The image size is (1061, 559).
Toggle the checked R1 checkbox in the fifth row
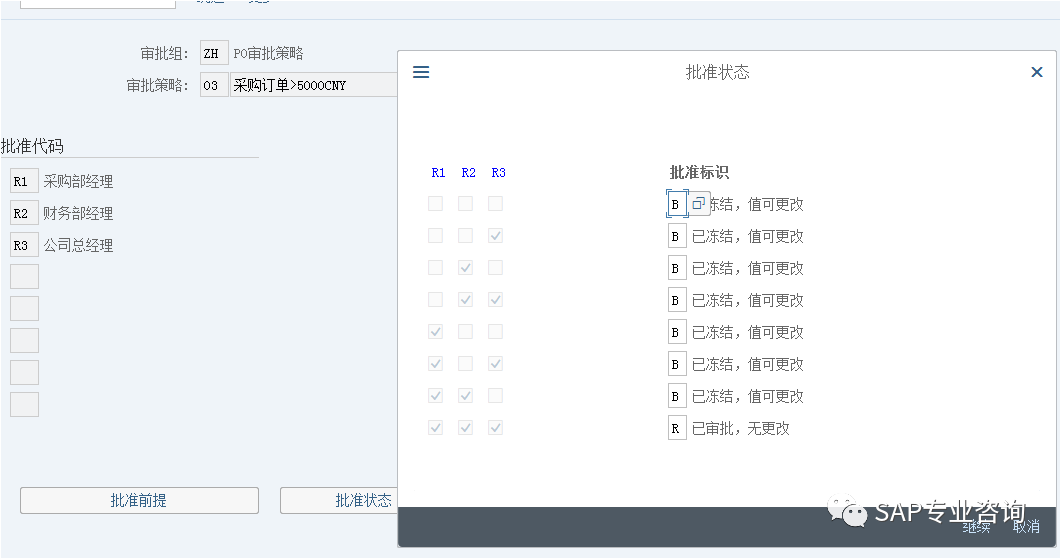coord(436,332)
